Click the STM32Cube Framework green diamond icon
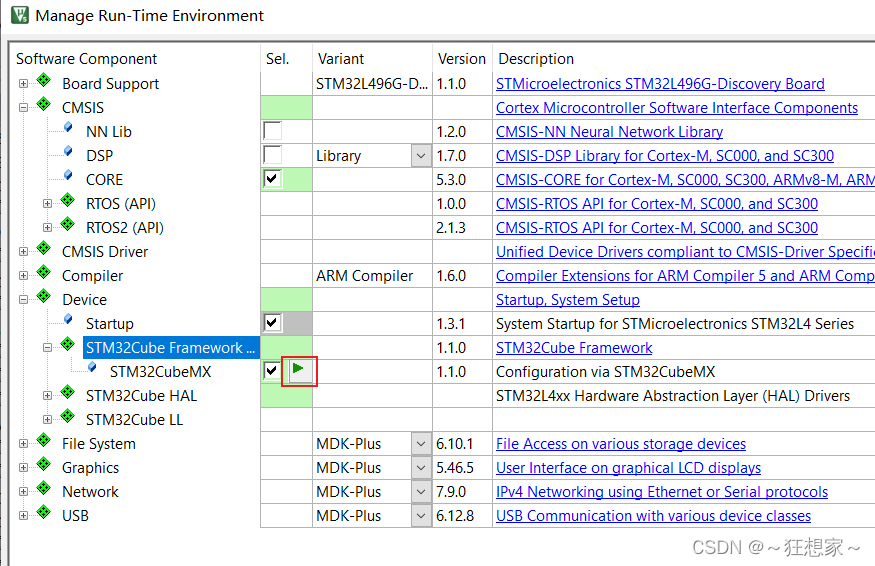 tap(68, 344)
